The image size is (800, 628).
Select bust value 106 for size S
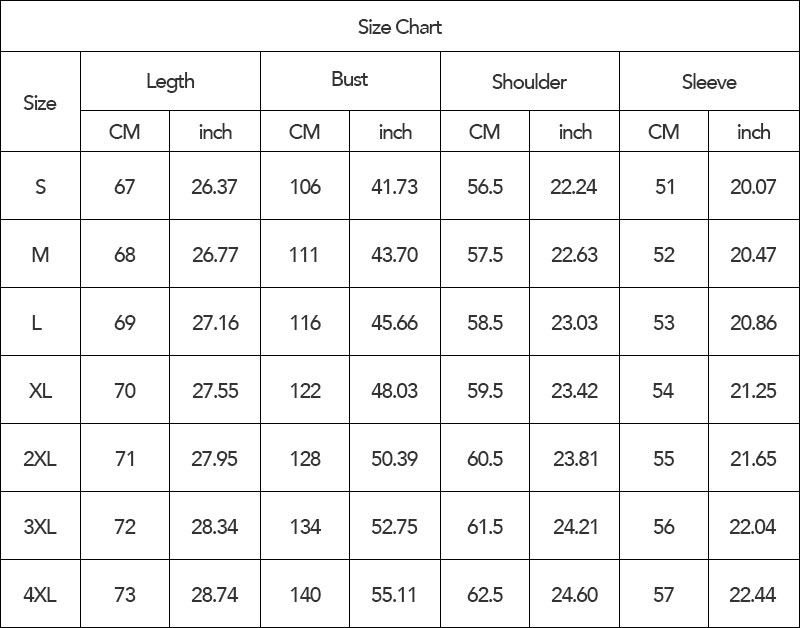(x=305, y=186)
